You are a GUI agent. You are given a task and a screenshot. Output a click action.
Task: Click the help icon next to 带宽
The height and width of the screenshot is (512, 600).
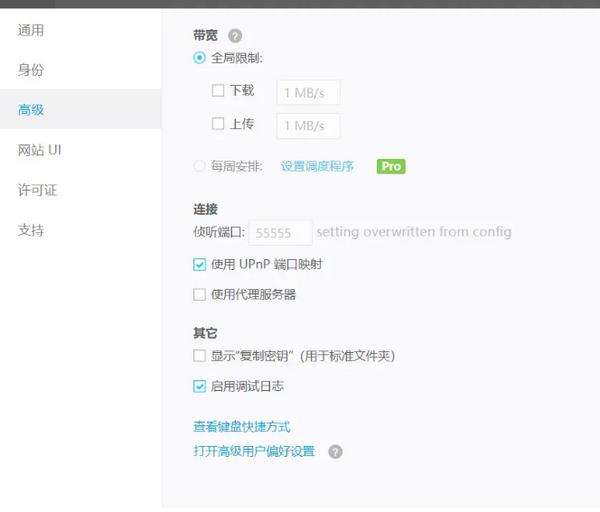click(x=235, y=35)
